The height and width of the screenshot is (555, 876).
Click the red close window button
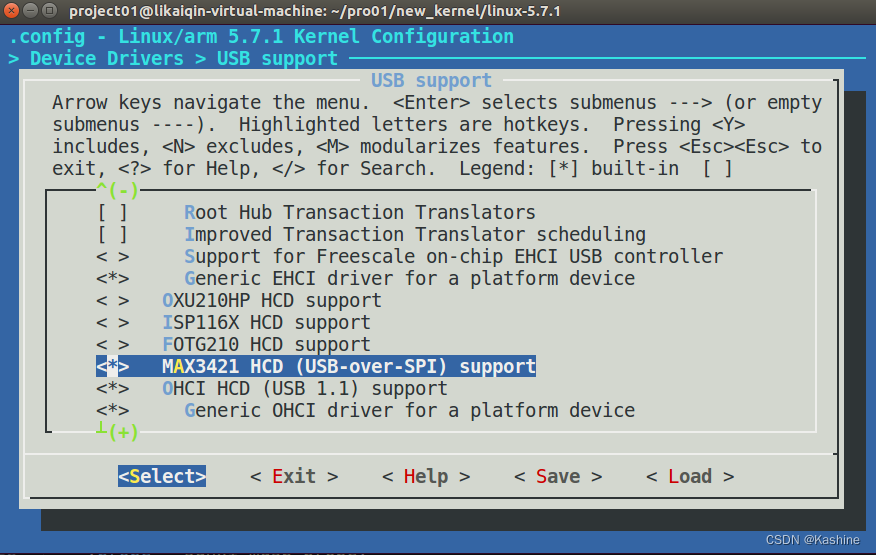pos(13,11)
